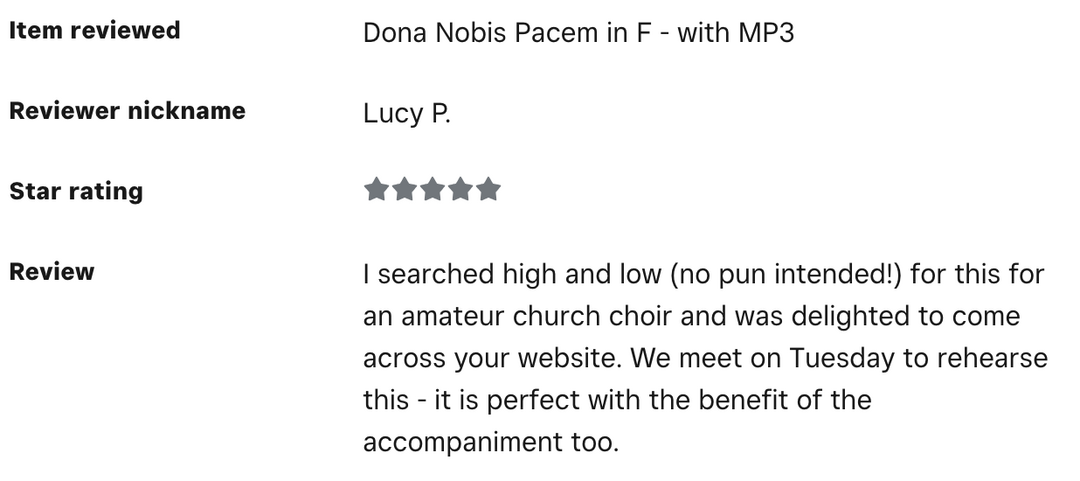The image size is (1080, 481).
Task: Click the reviewer name "Lucy P."
Action: point(407,114)
